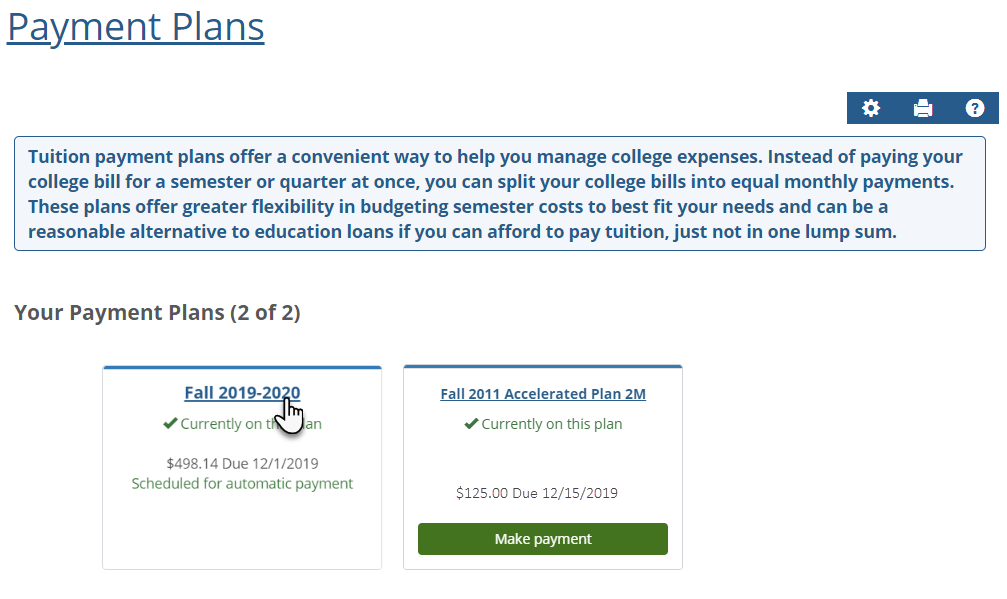Click empty space at bottom of Fall 2019-2020 card

[x=242, y=535]
